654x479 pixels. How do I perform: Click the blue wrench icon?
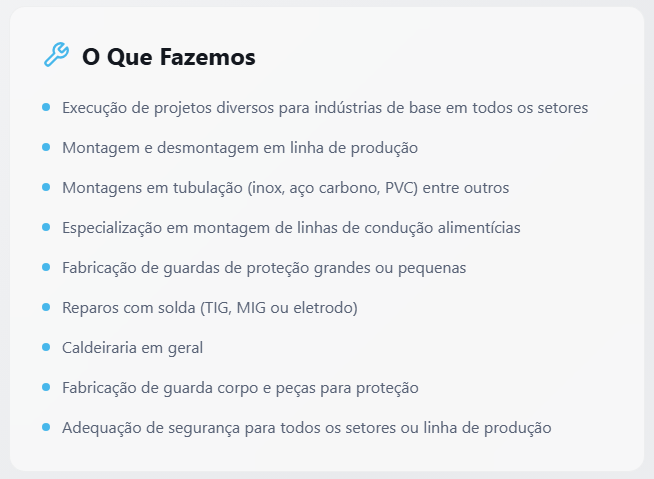click(x=56, y=55)
